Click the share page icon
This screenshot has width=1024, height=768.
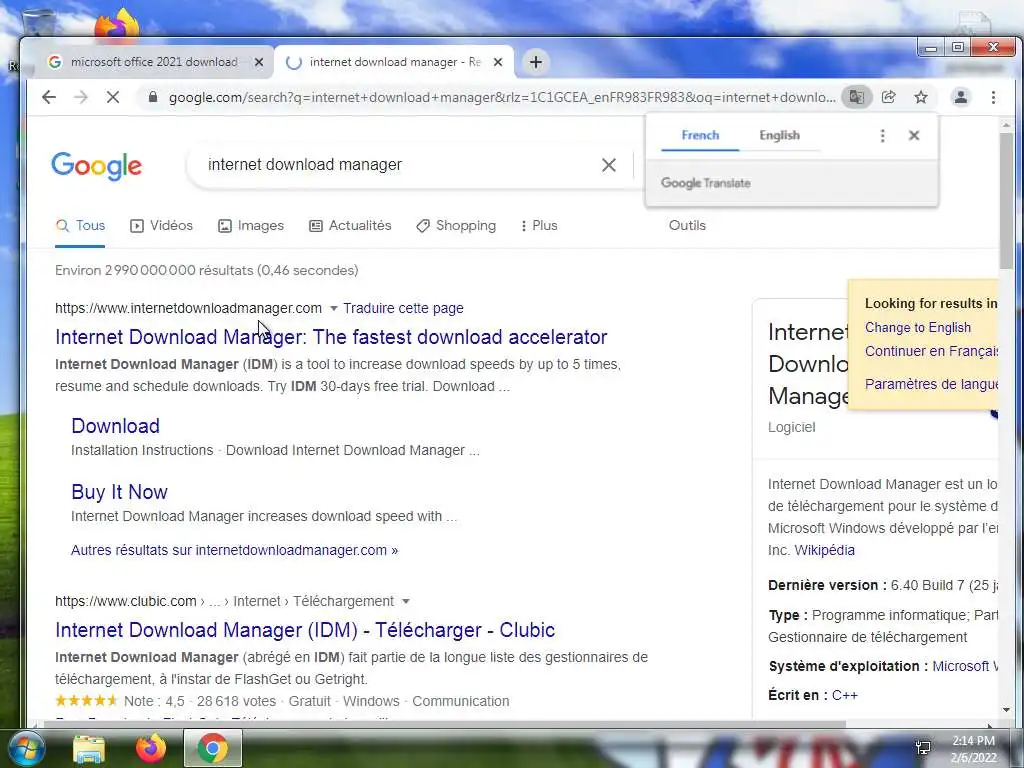(x=889, y=97)
